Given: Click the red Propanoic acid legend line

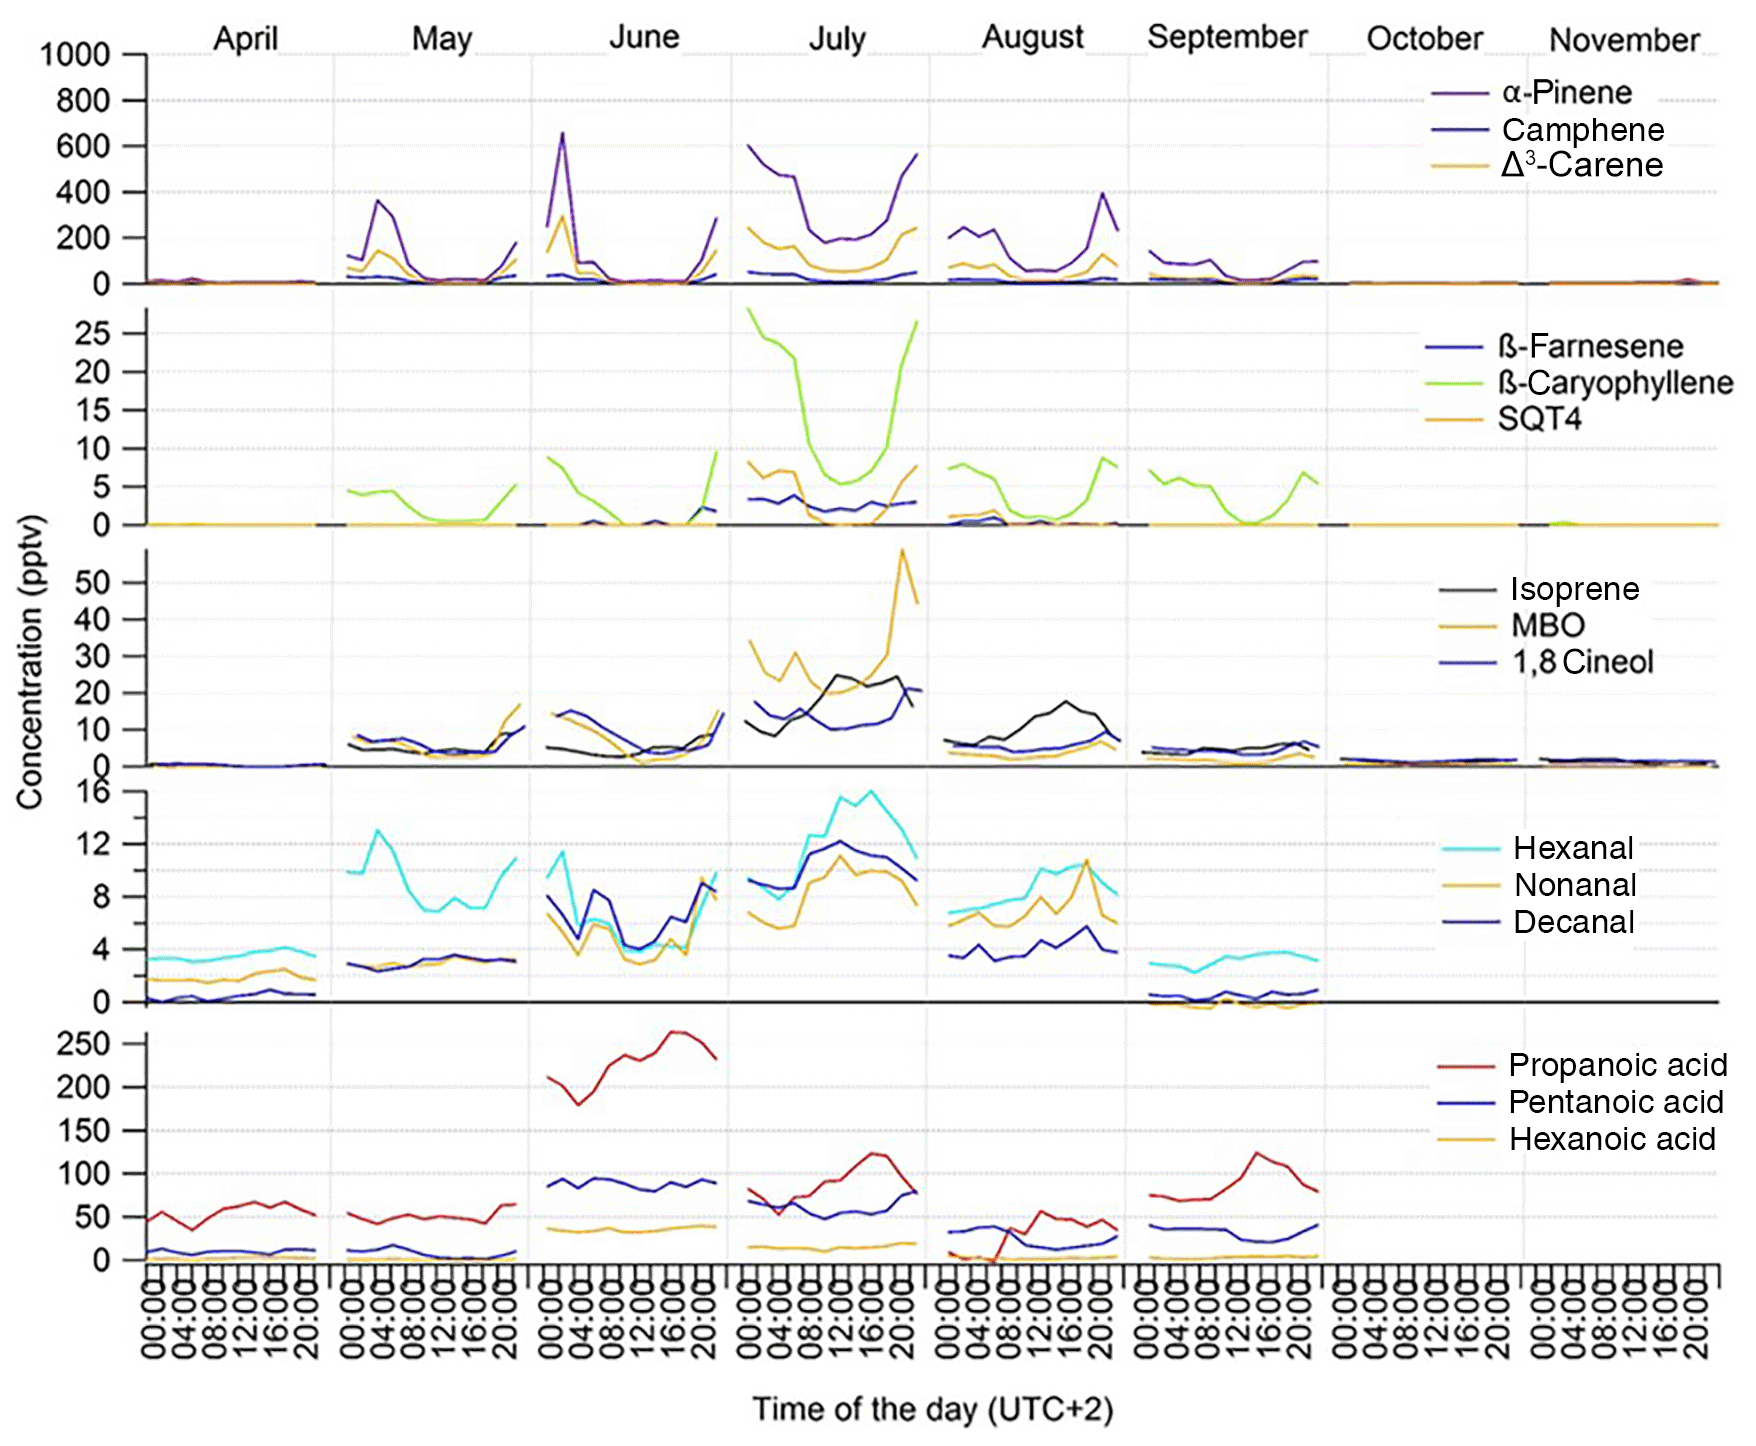Looking at the screenshot, I should point(1465,1067).
